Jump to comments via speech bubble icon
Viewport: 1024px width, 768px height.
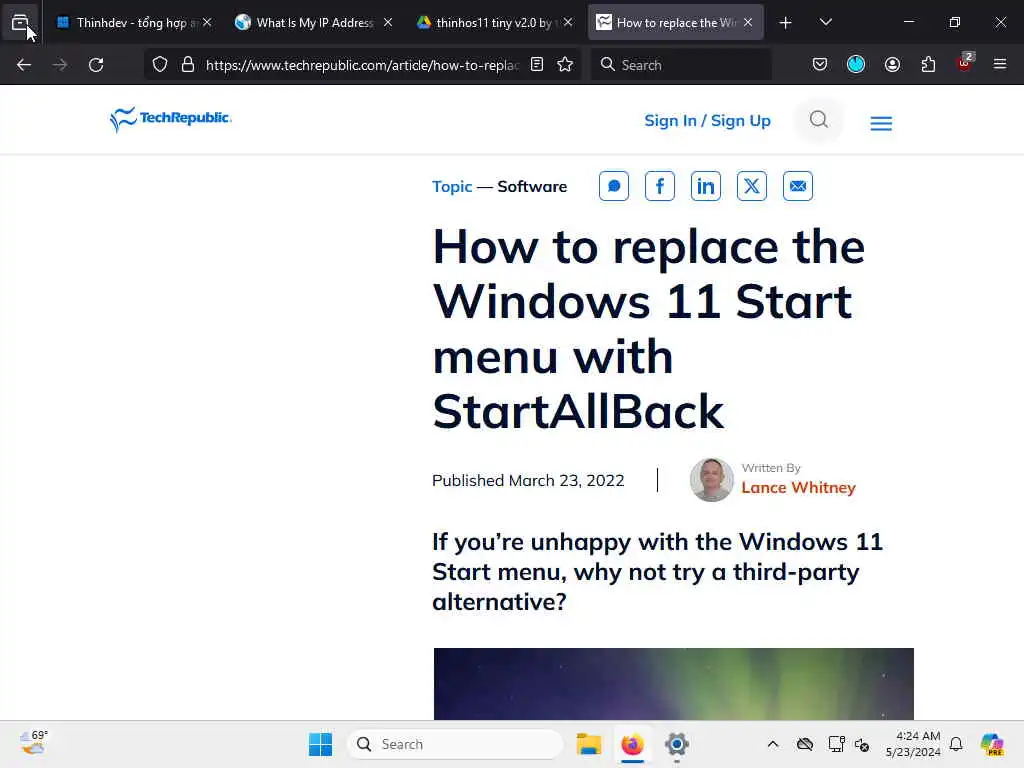614,186
